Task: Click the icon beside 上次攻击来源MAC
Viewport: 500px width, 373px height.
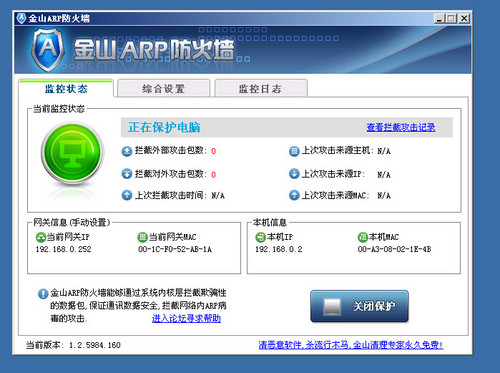Action: tap(294, 195)
